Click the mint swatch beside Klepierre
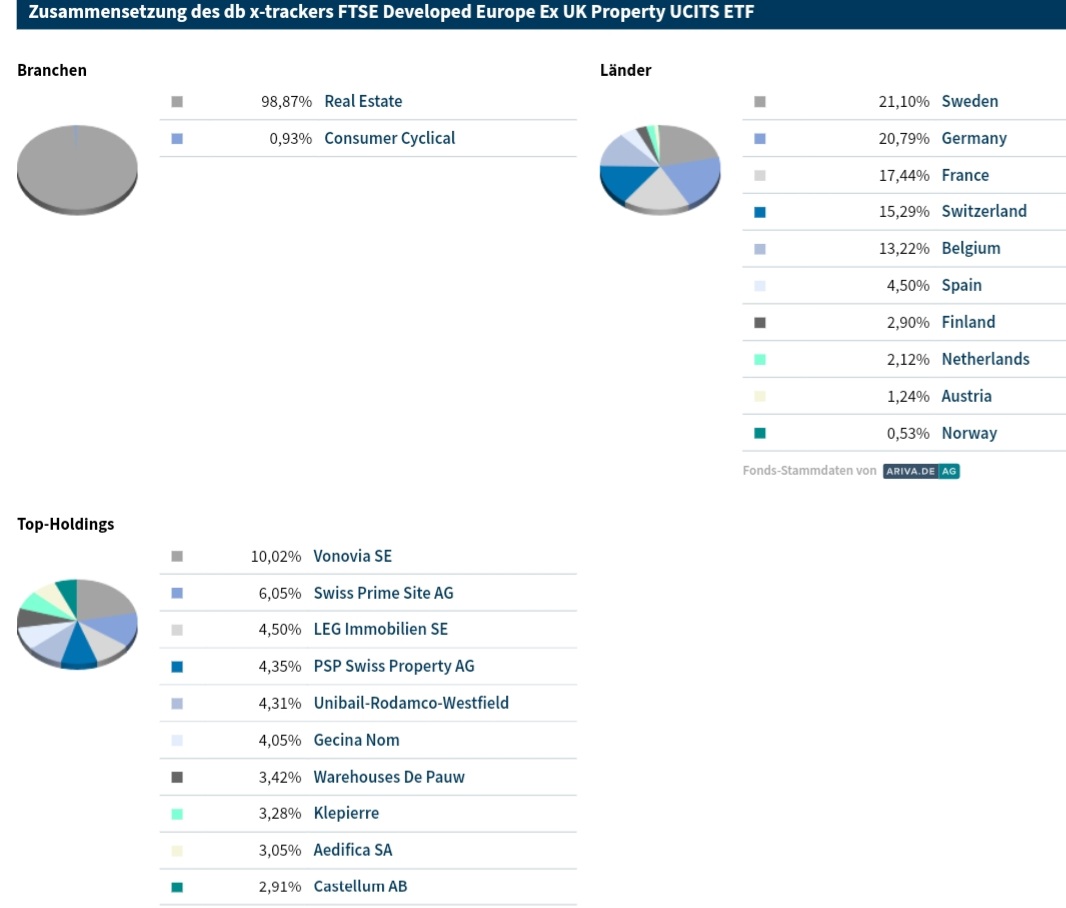The width and height of the screenshot is (1066, 908). click(x=177, y=814)
